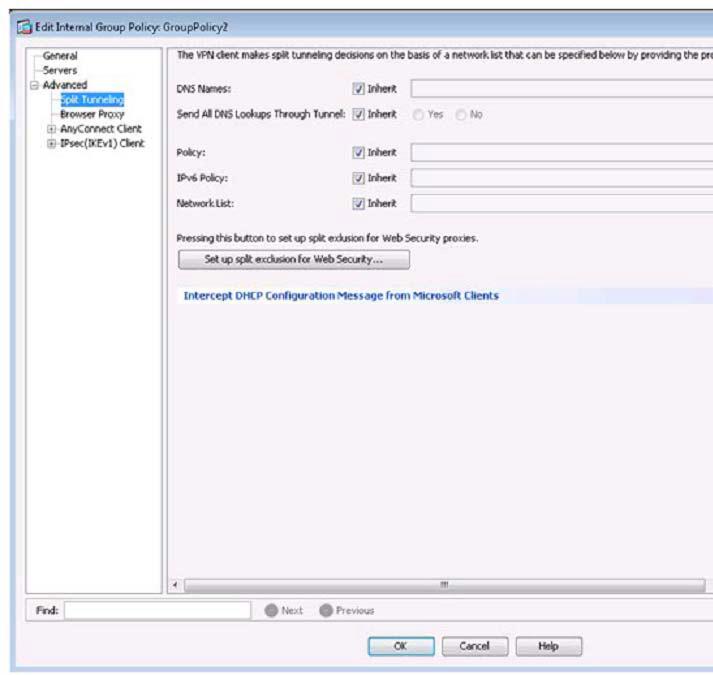Collapse the Advanced tree node

(x=35, y=86)
